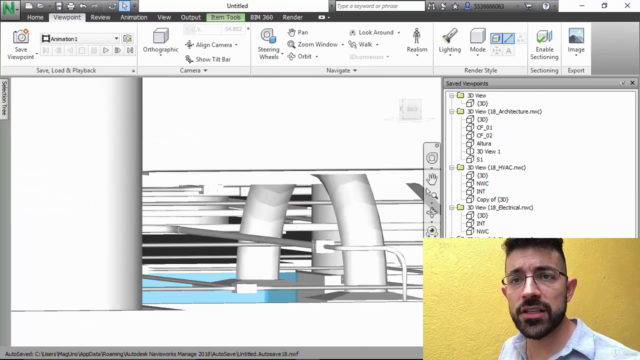Click the edit animation icon beside Animation1

(127, 38)
